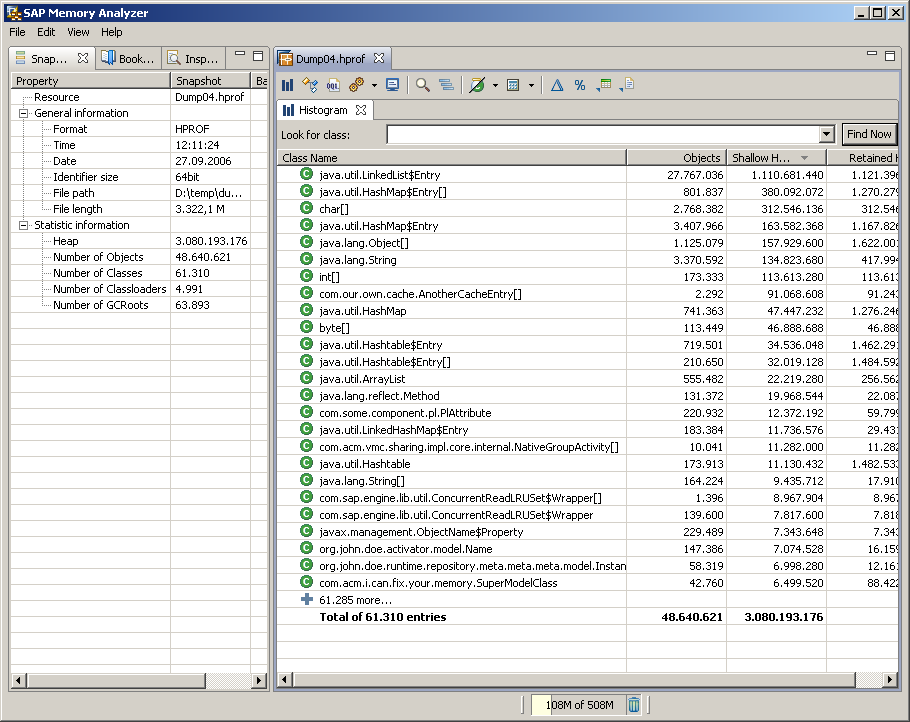
Task: Click the stacked bars grouping icon
Action: click(x=446, y=85)
